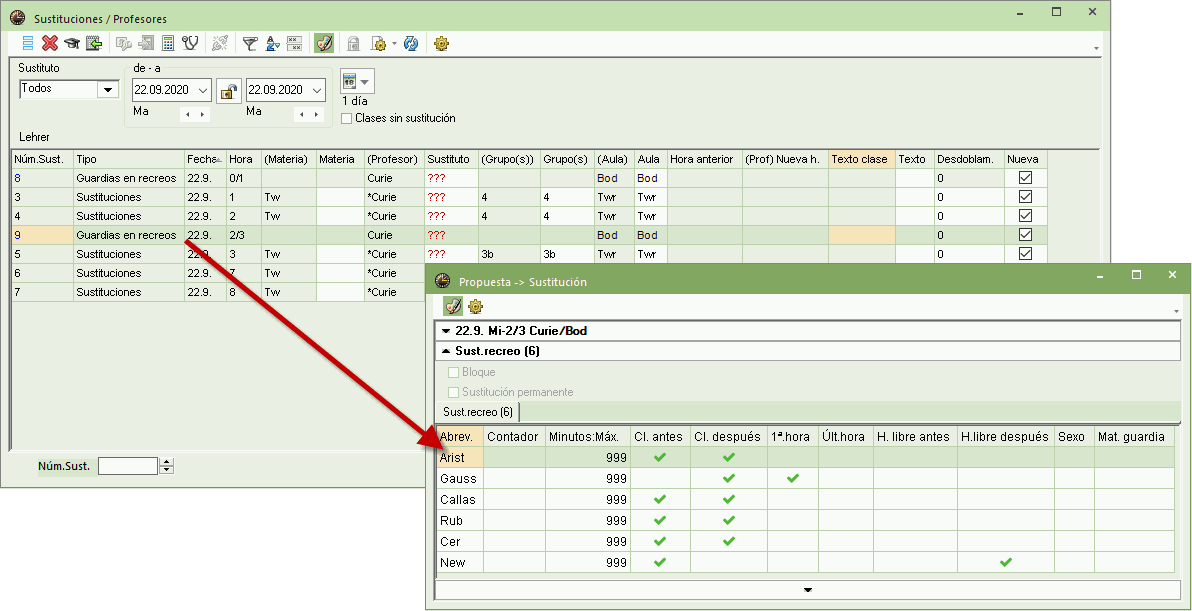The image size is (1192, 611).
Task: Click the palette icon in the Sustituciones toolbar
Action: point(324,43)
